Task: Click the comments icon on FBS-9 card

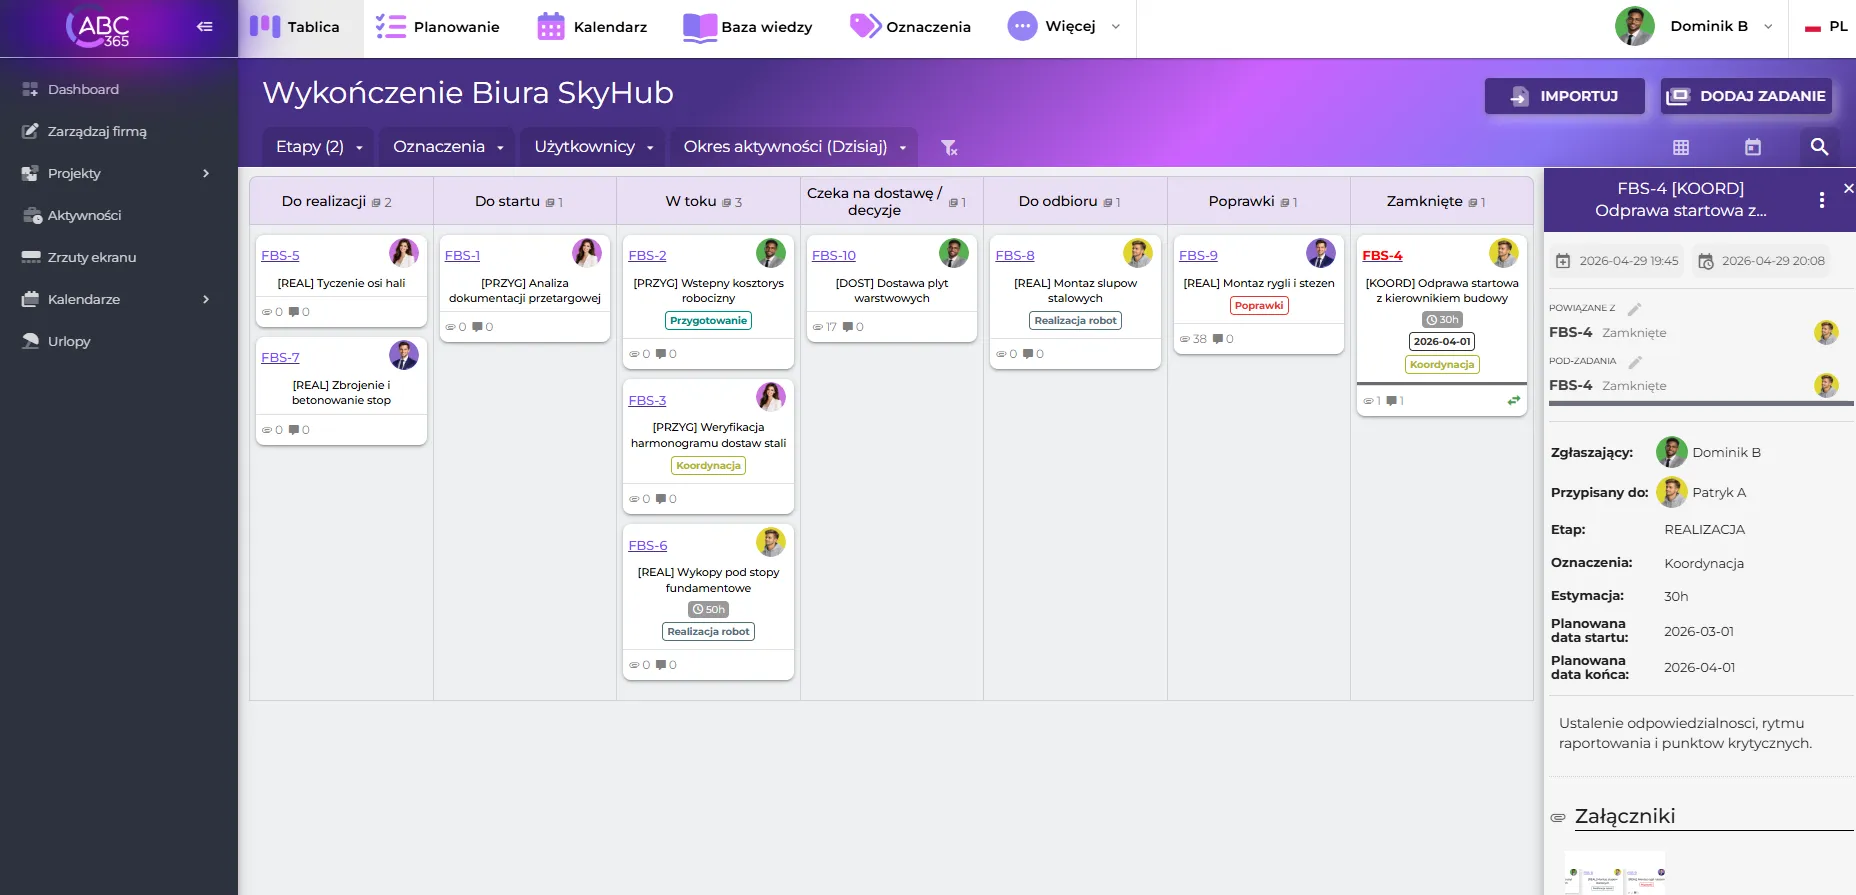Action: point(1218,339)
